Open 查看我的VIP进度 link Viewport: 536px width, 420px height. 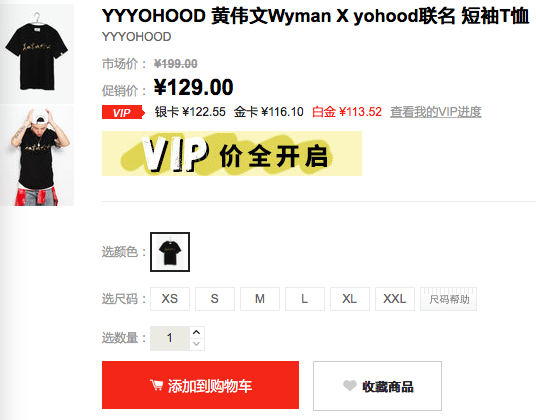(x=436, y=112)
